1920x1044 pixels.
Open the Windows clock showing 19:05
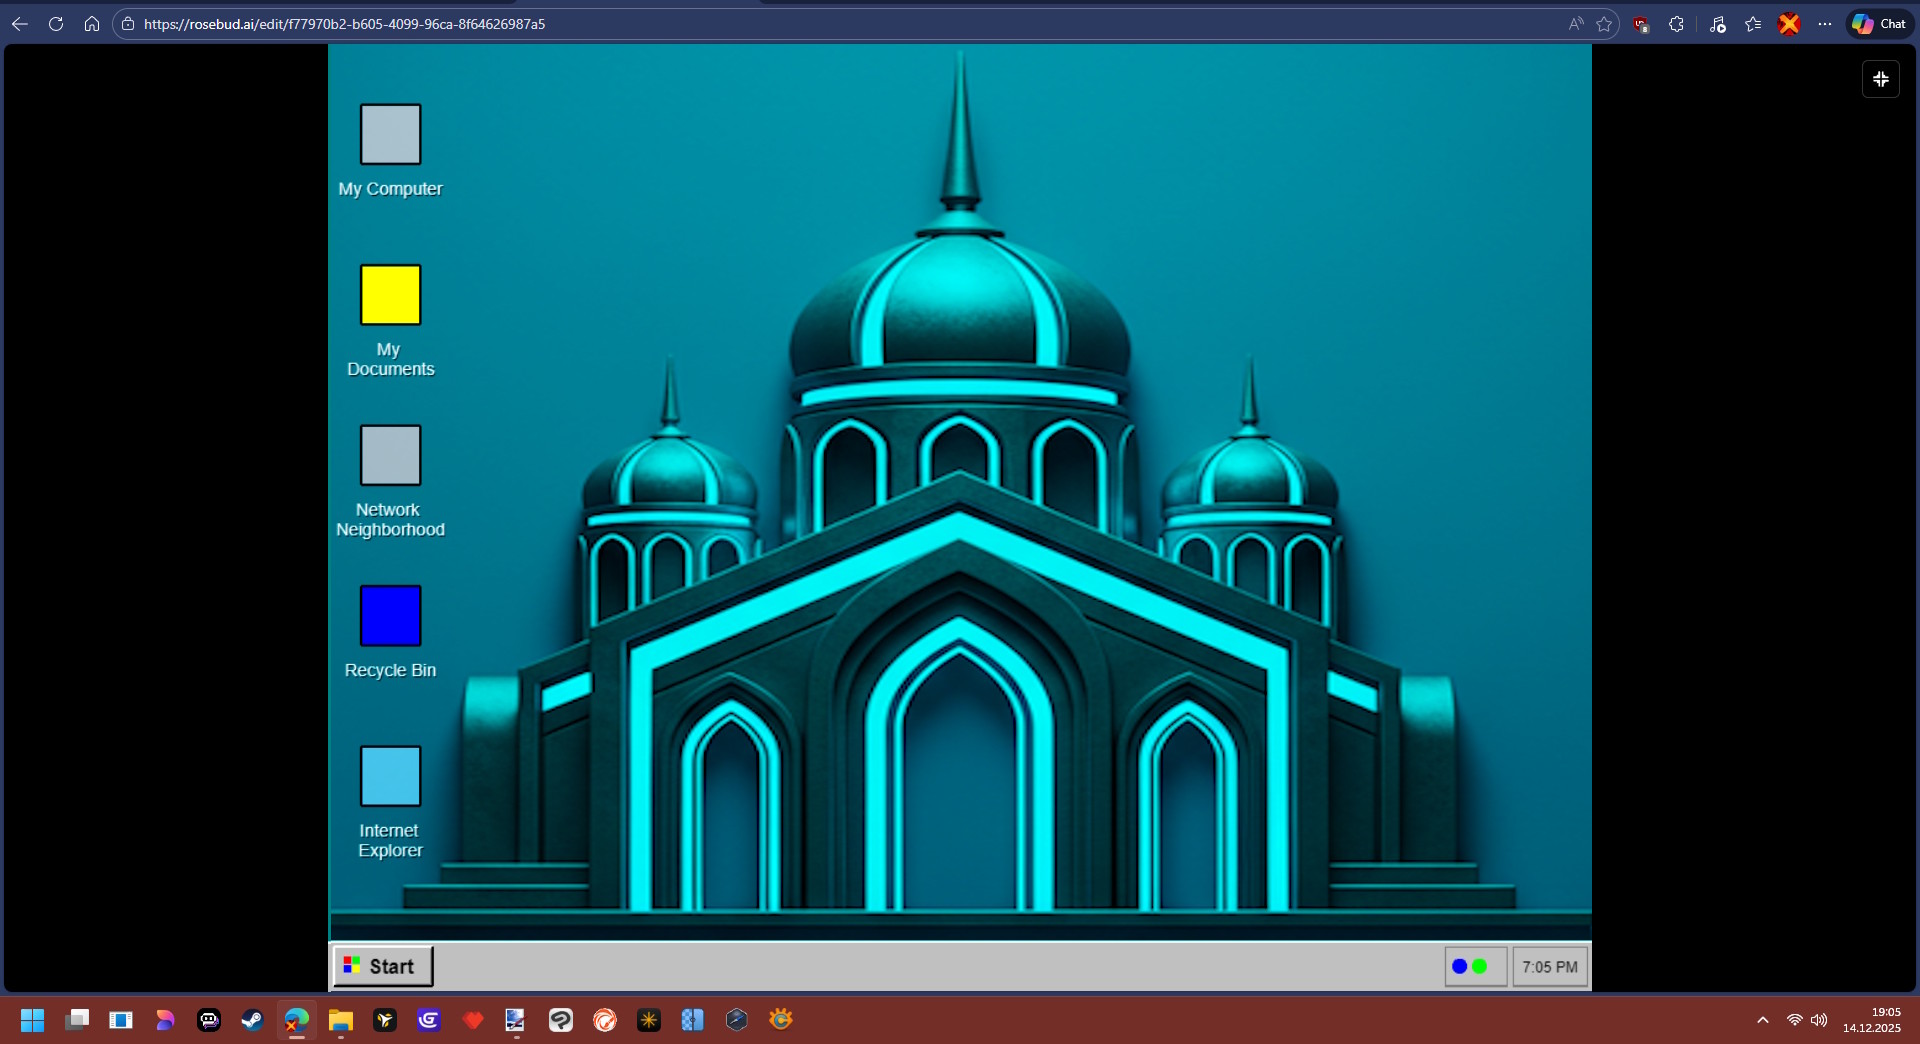(1872, 1020)
